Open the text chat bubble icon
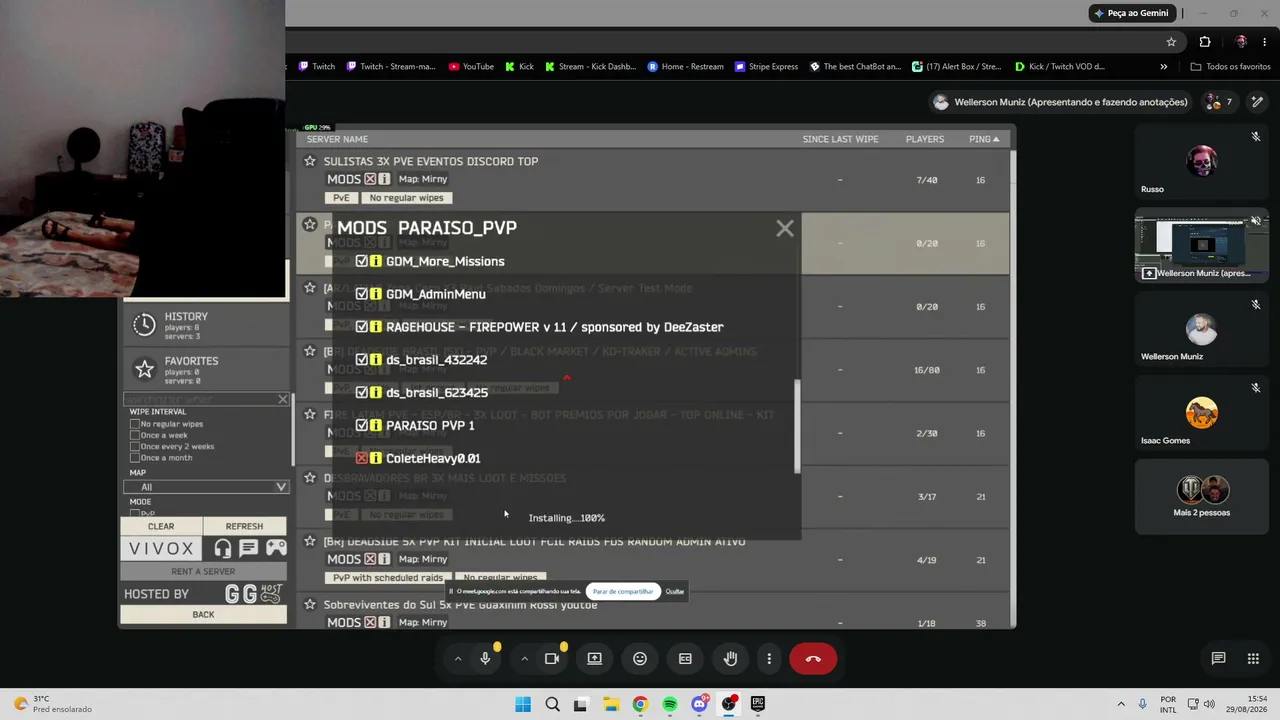The width and height of the screenshot is (1280, 720). [x=249, y=548]
